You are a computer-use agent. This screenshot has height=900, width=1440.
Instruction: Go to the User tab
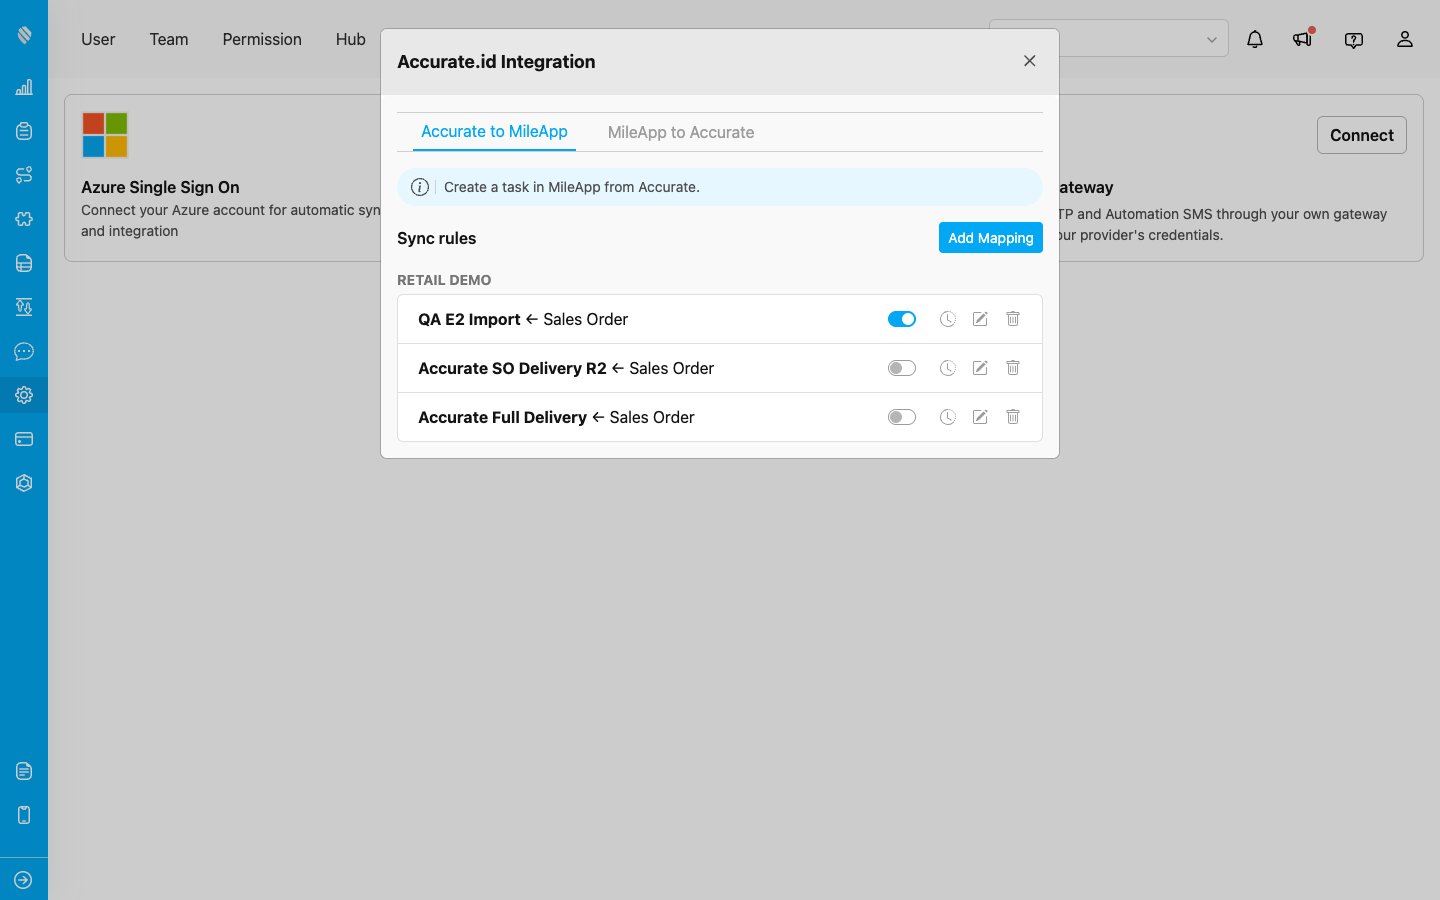(98, 39)
